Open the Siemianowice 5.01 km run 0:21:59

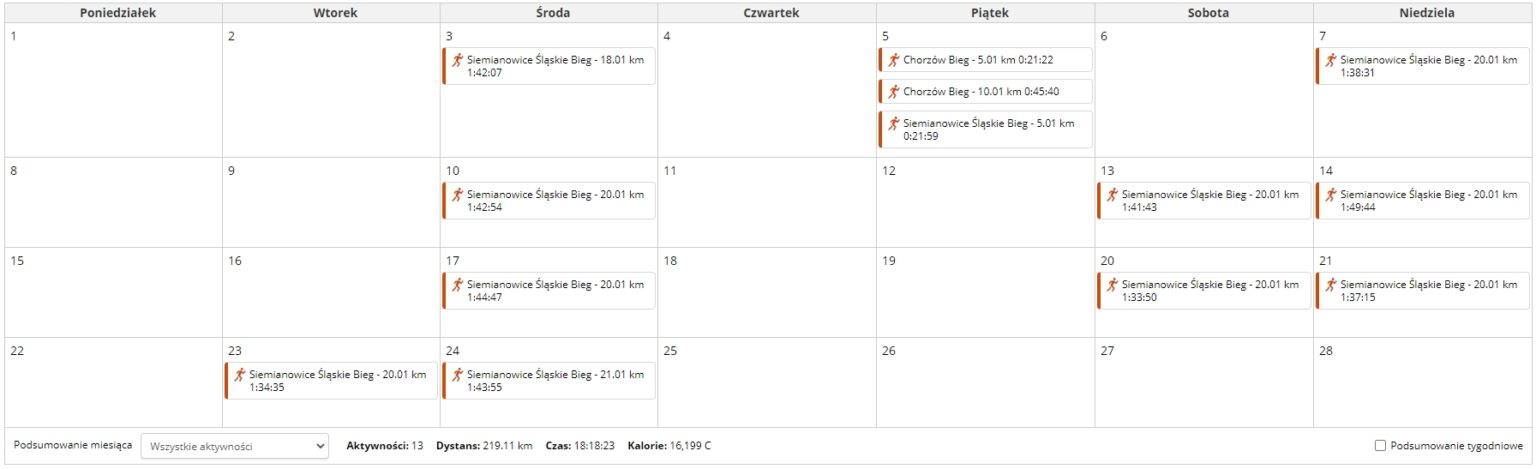[x=985, y=130]
